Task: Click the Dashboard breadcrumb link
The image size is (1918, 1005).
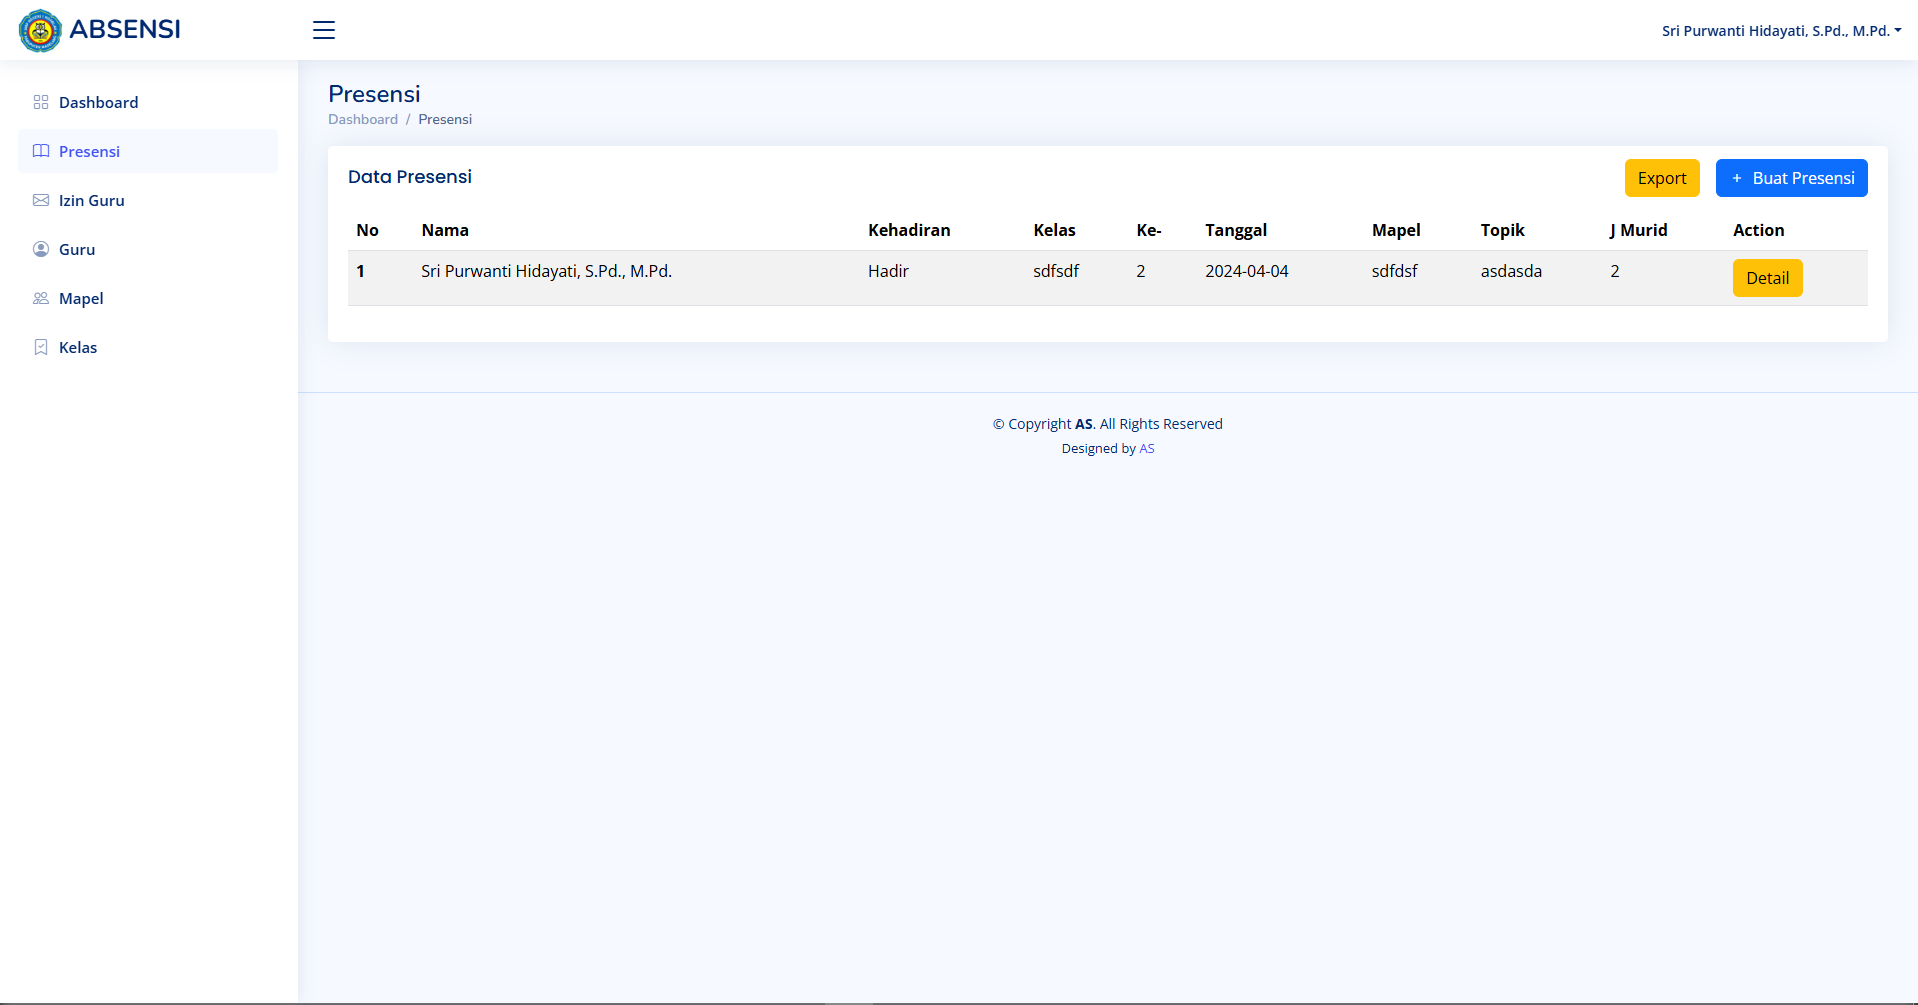Action: [x=363, y=119]
